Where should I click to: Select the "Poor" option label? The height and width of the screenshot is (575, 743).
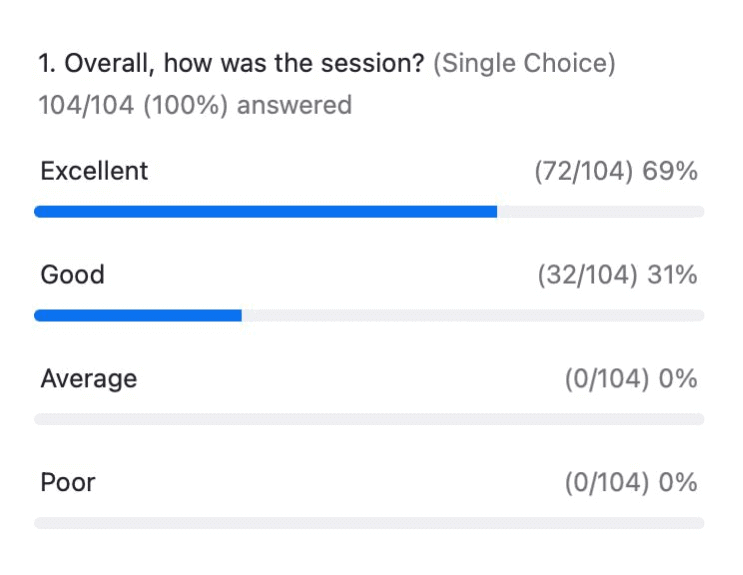[x=68, y=483]
